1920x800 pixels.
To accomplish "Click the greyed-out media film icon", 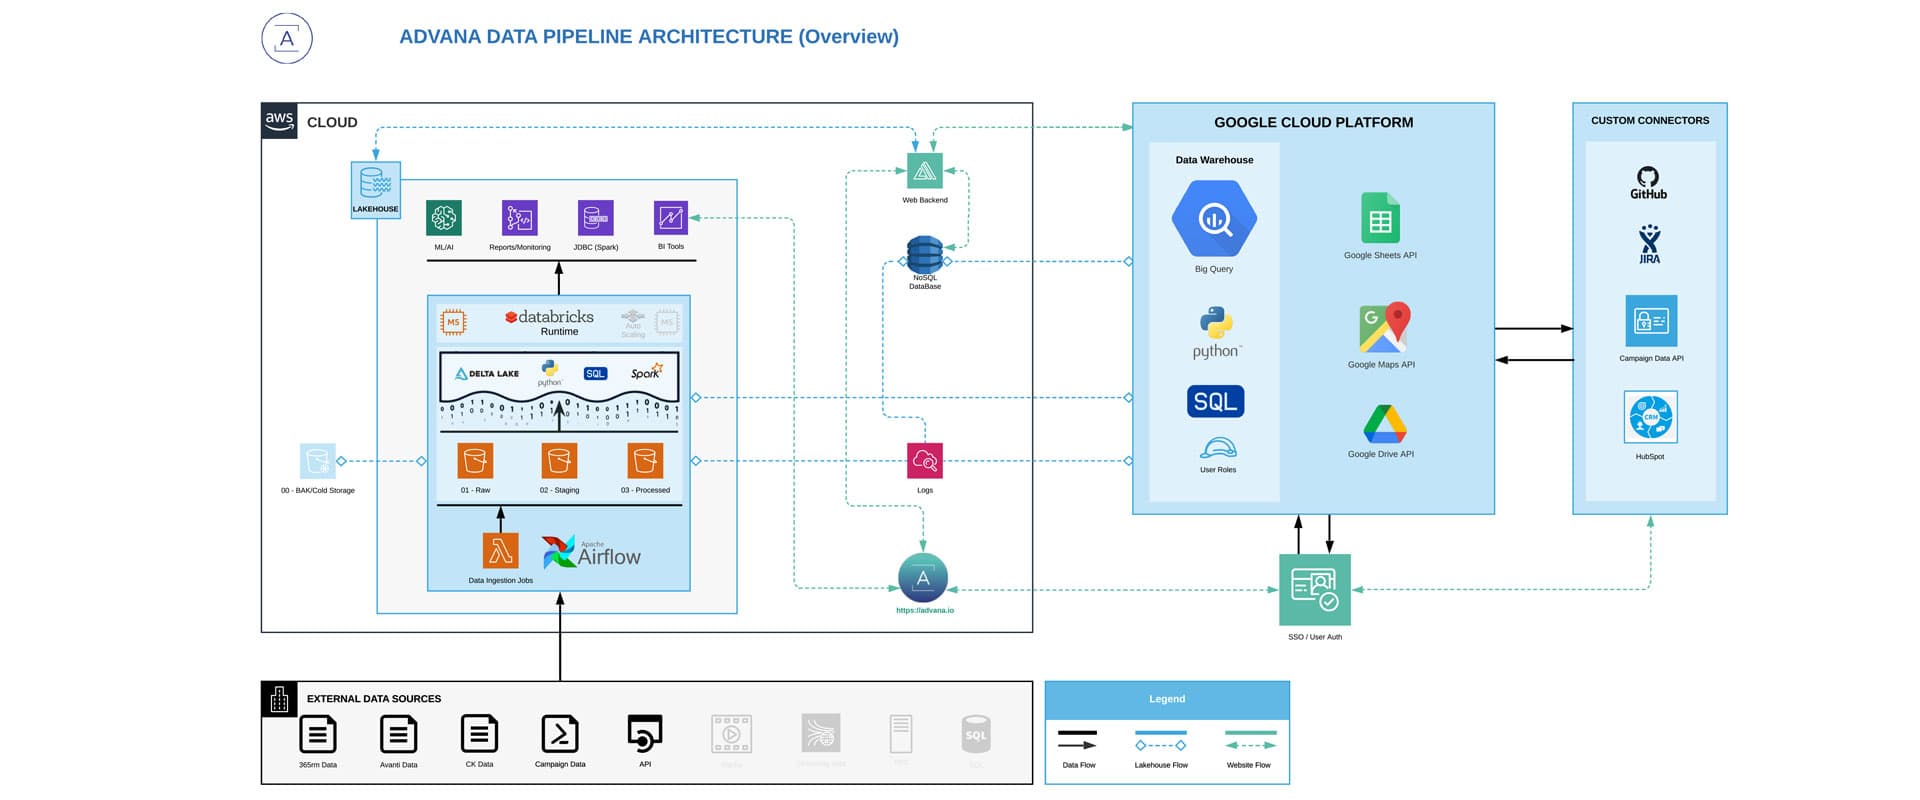I will [x=731, y=734].
